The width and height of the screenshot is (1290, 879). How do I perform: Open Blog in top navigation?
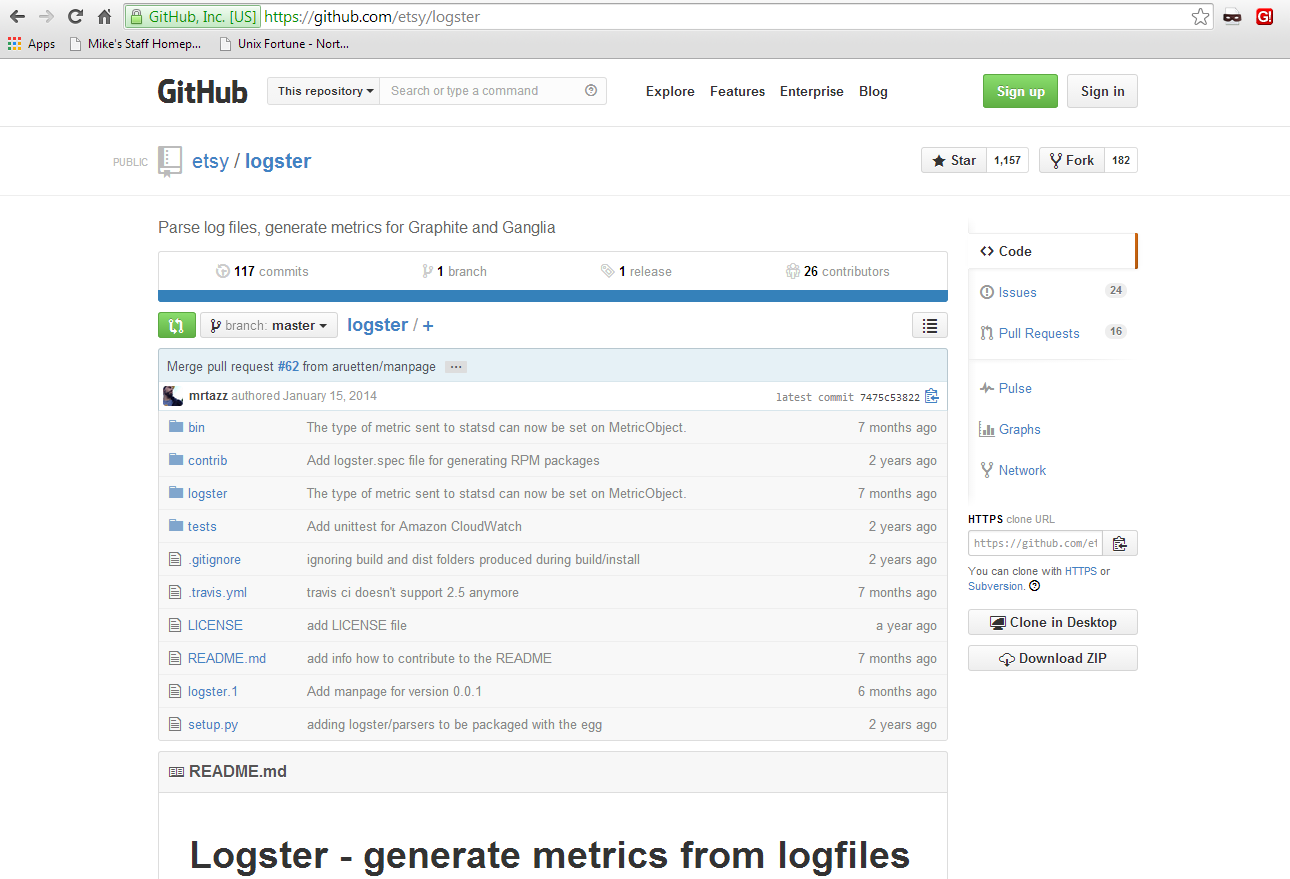tap(873, 91)
